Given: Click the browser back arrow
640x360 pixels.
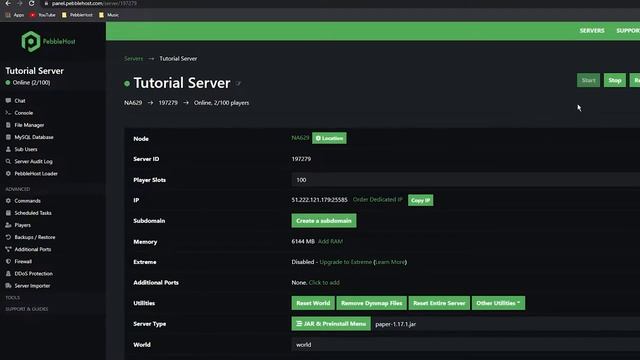Looking at the screenshot, I should click(x=8, y=3).
